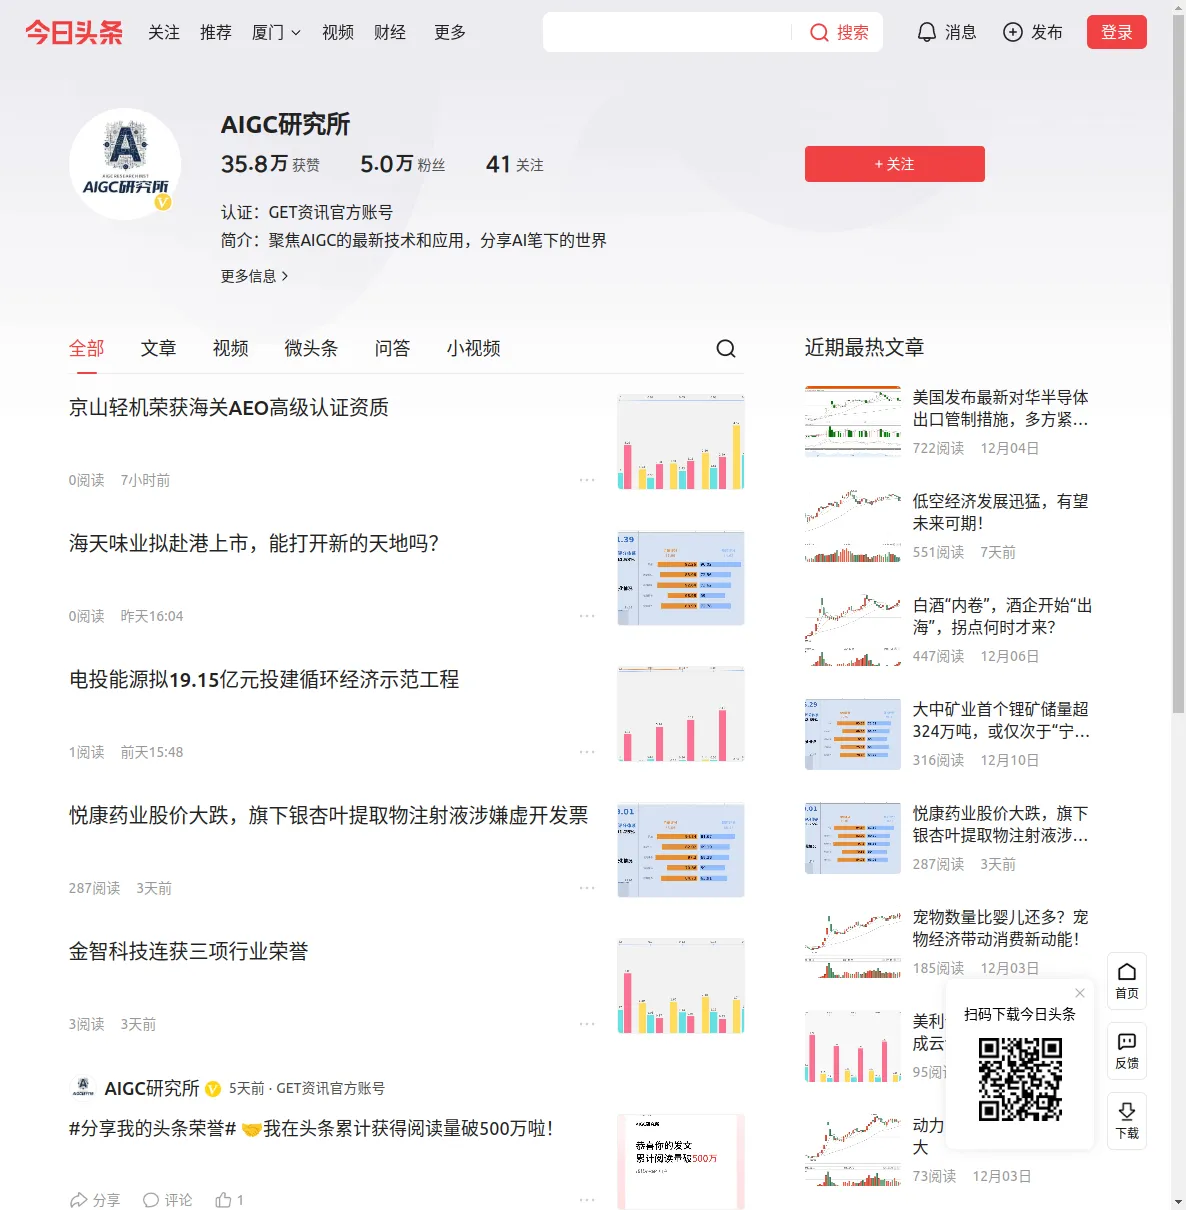Open more options for 头条荣誉 micro-post
Screen dimensions: 1186x1210
(x=587, y=1200)
